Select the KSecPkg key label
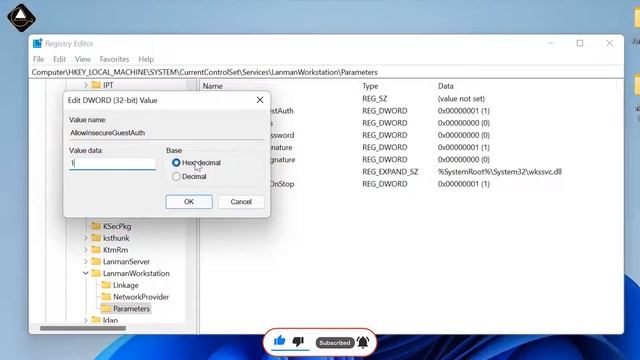This screenshot has height=360, width=640. pyautogui.click(x=117, y=226)
